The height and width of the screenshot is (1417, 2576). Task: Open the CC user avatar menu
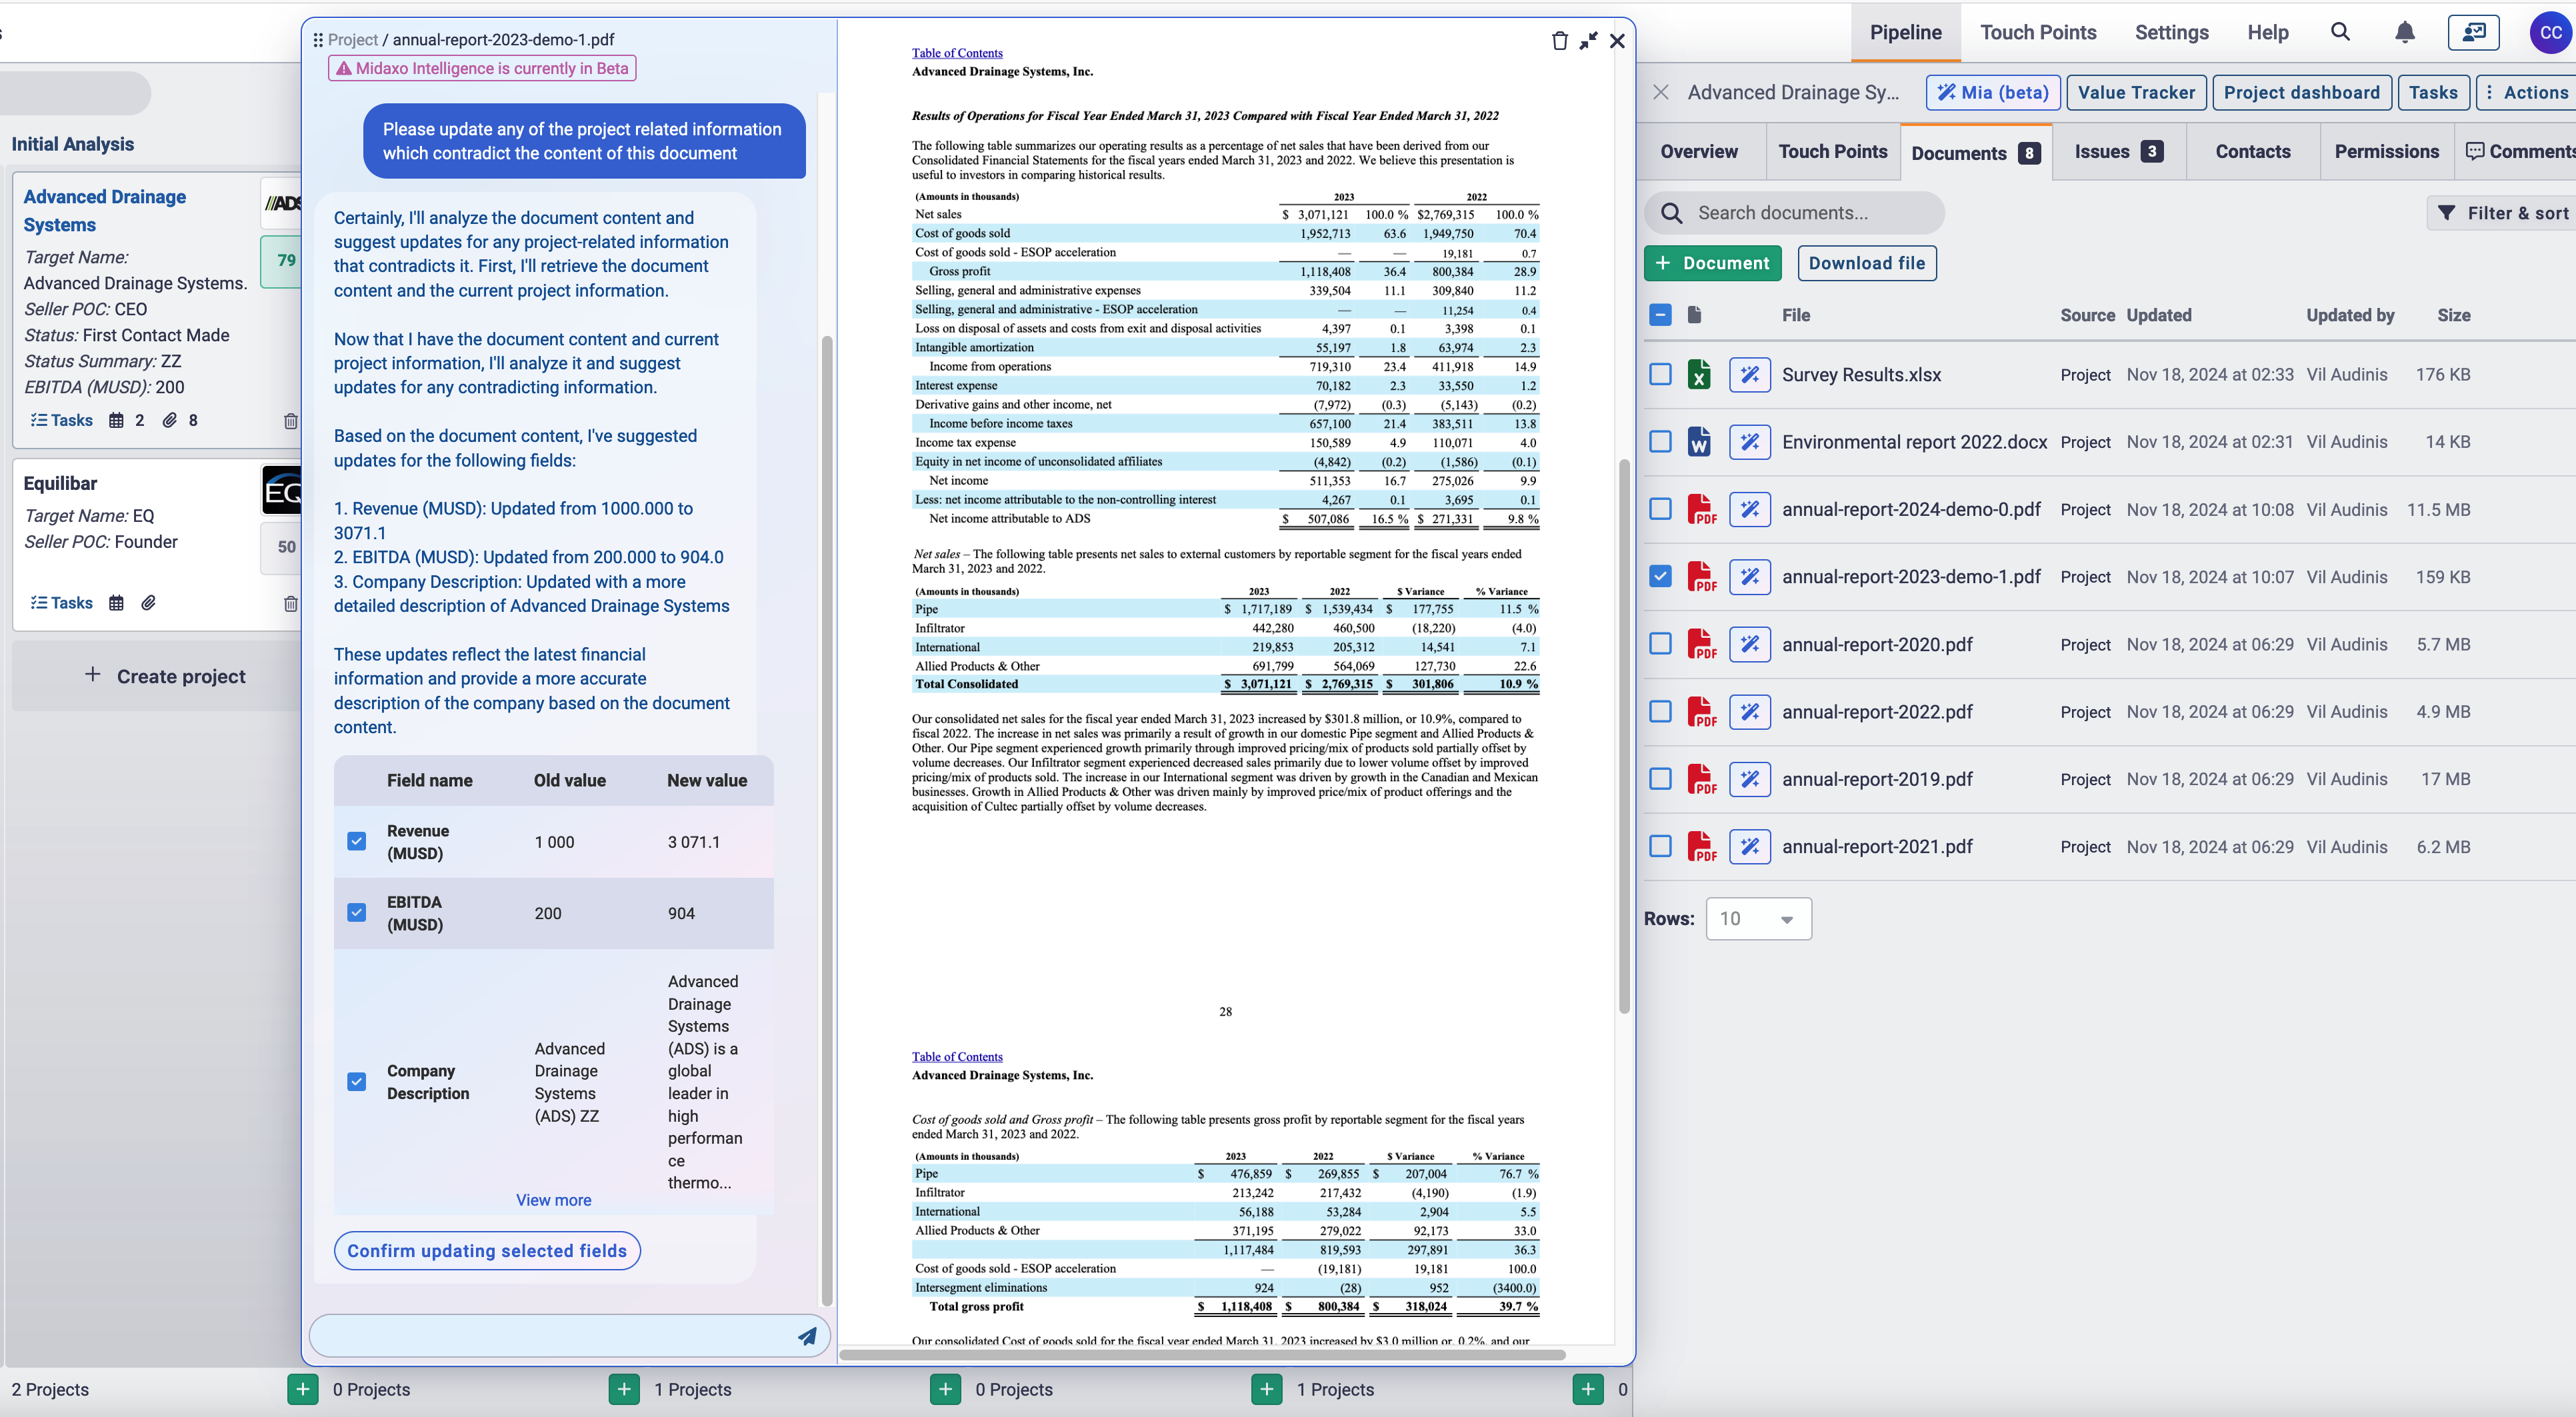2550,32
